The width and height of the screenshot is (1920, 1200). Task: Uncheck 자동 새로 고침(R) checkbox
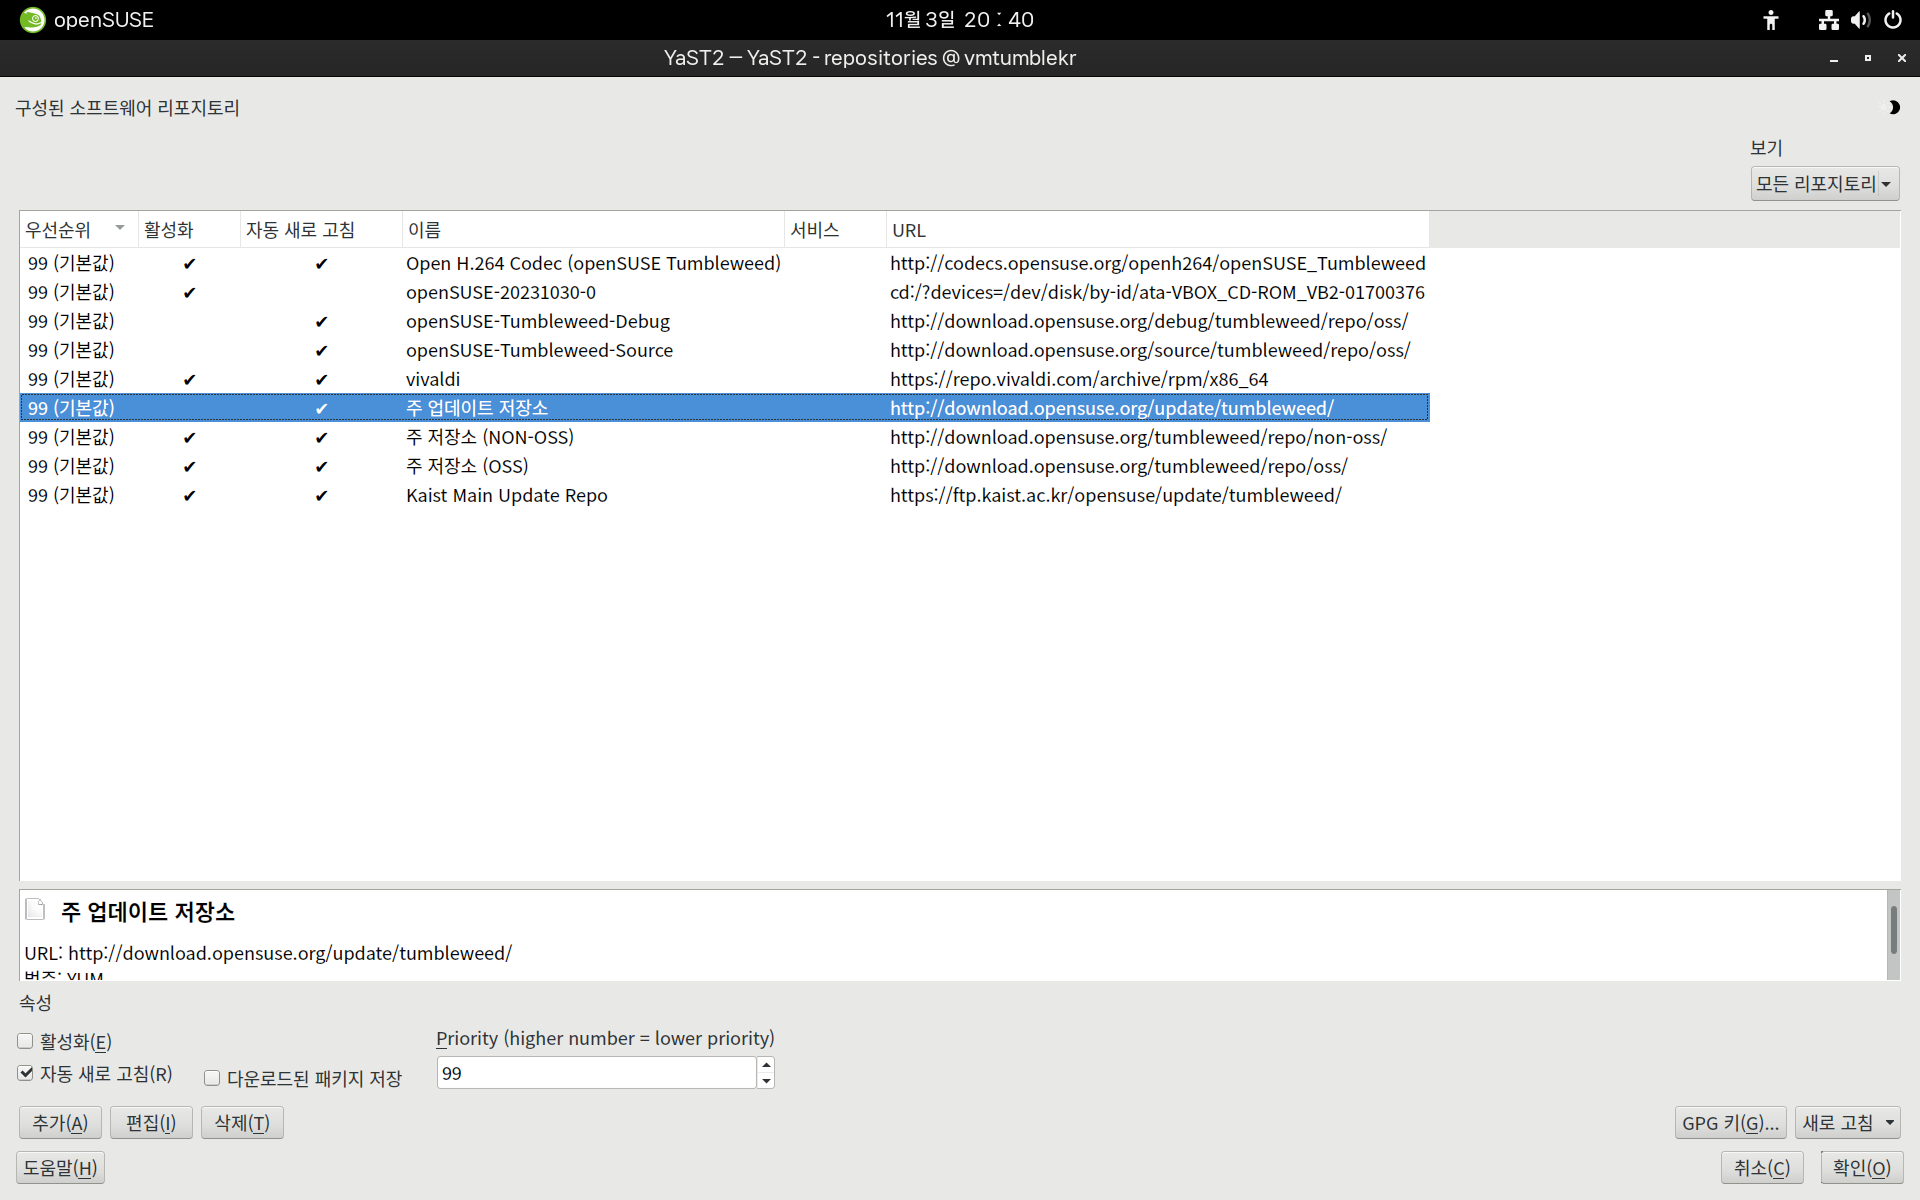26,1073
